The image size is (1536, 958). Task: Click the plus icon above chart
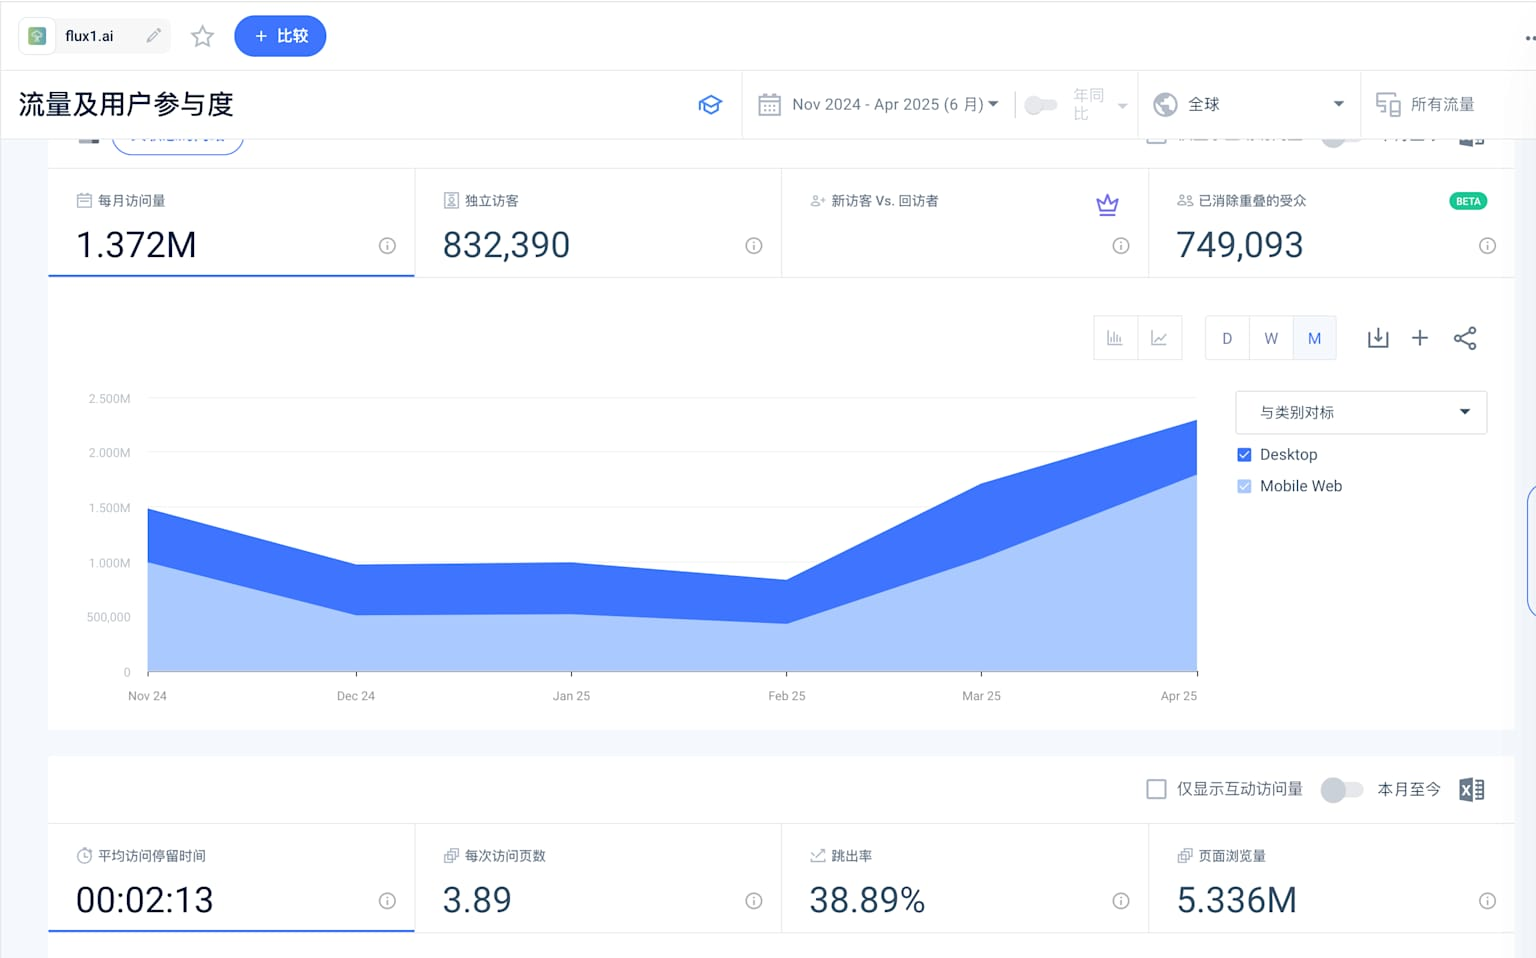(x=1420, y=338)
